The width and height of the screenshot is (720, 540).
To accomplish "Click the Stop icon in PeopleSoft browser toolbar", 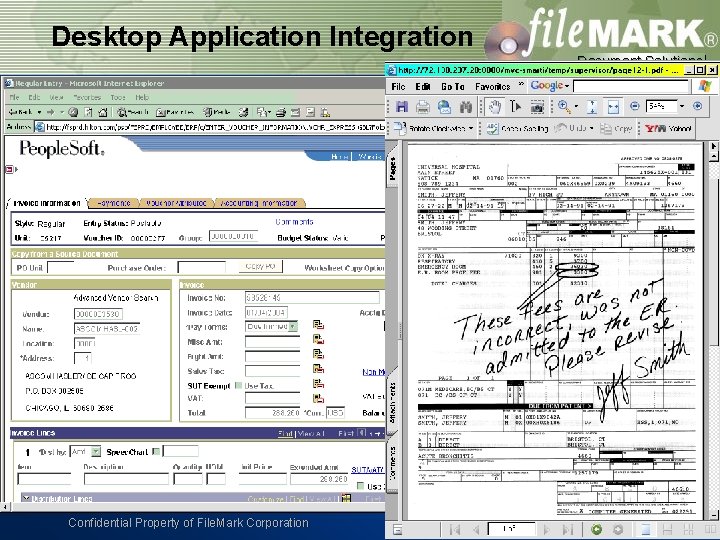I will coord(73,112).
